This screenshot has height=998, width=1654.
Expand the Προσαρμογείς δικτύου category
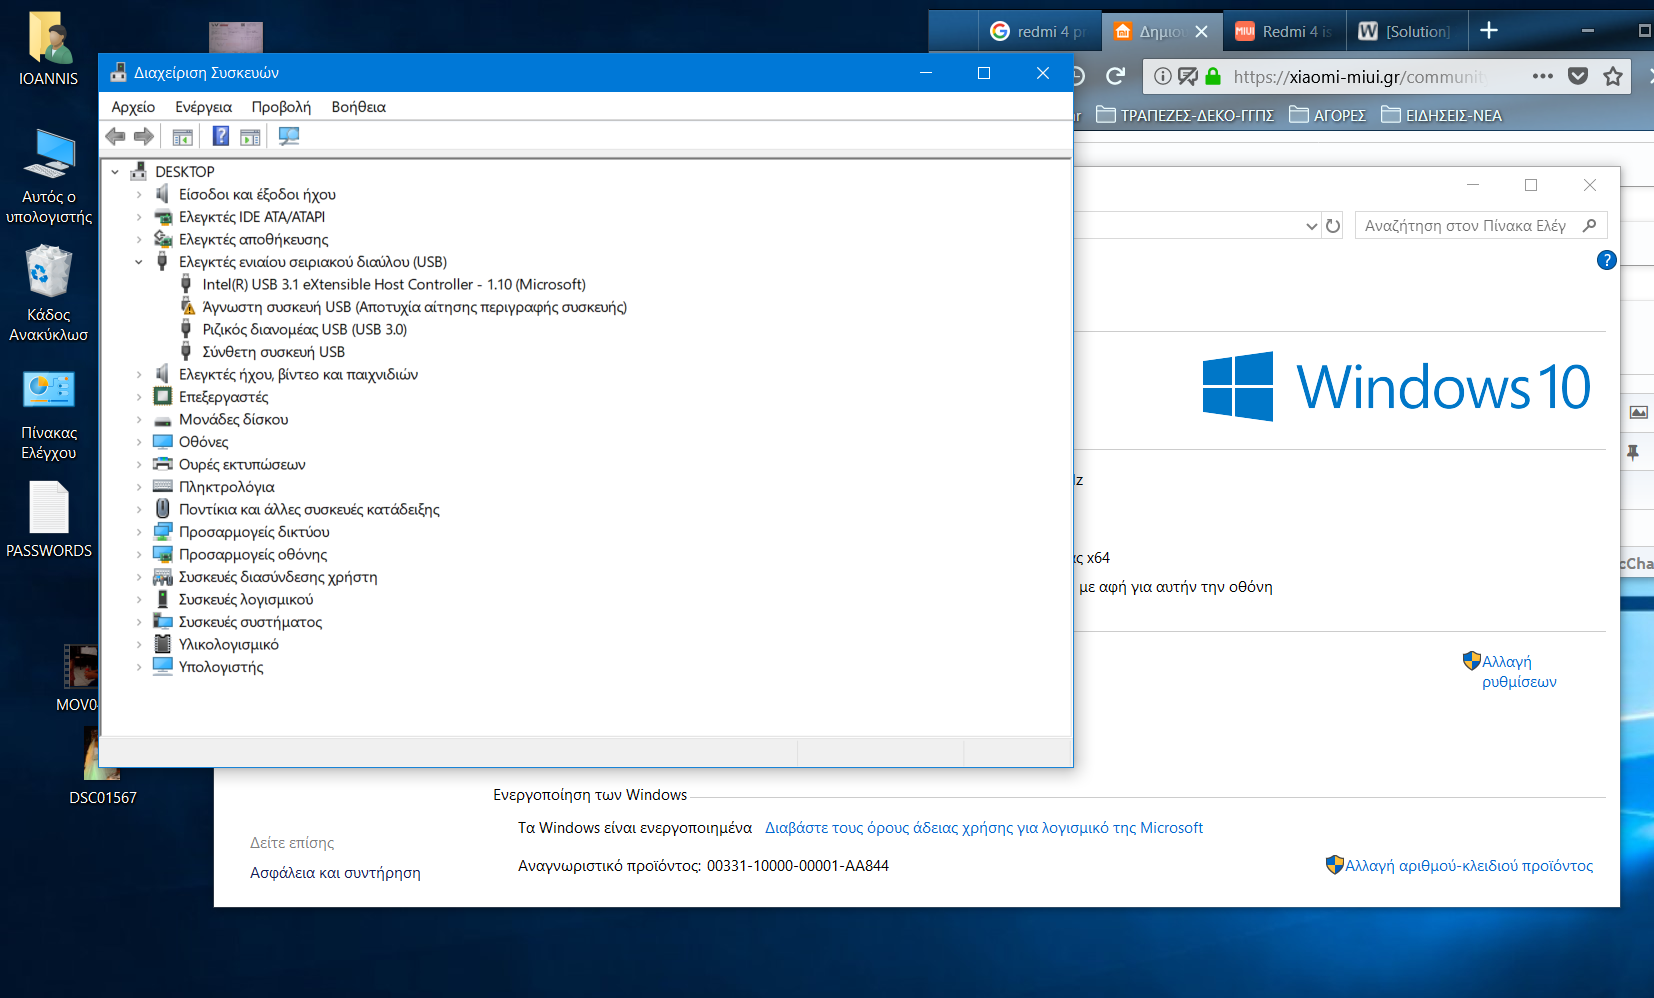point(139,532)
